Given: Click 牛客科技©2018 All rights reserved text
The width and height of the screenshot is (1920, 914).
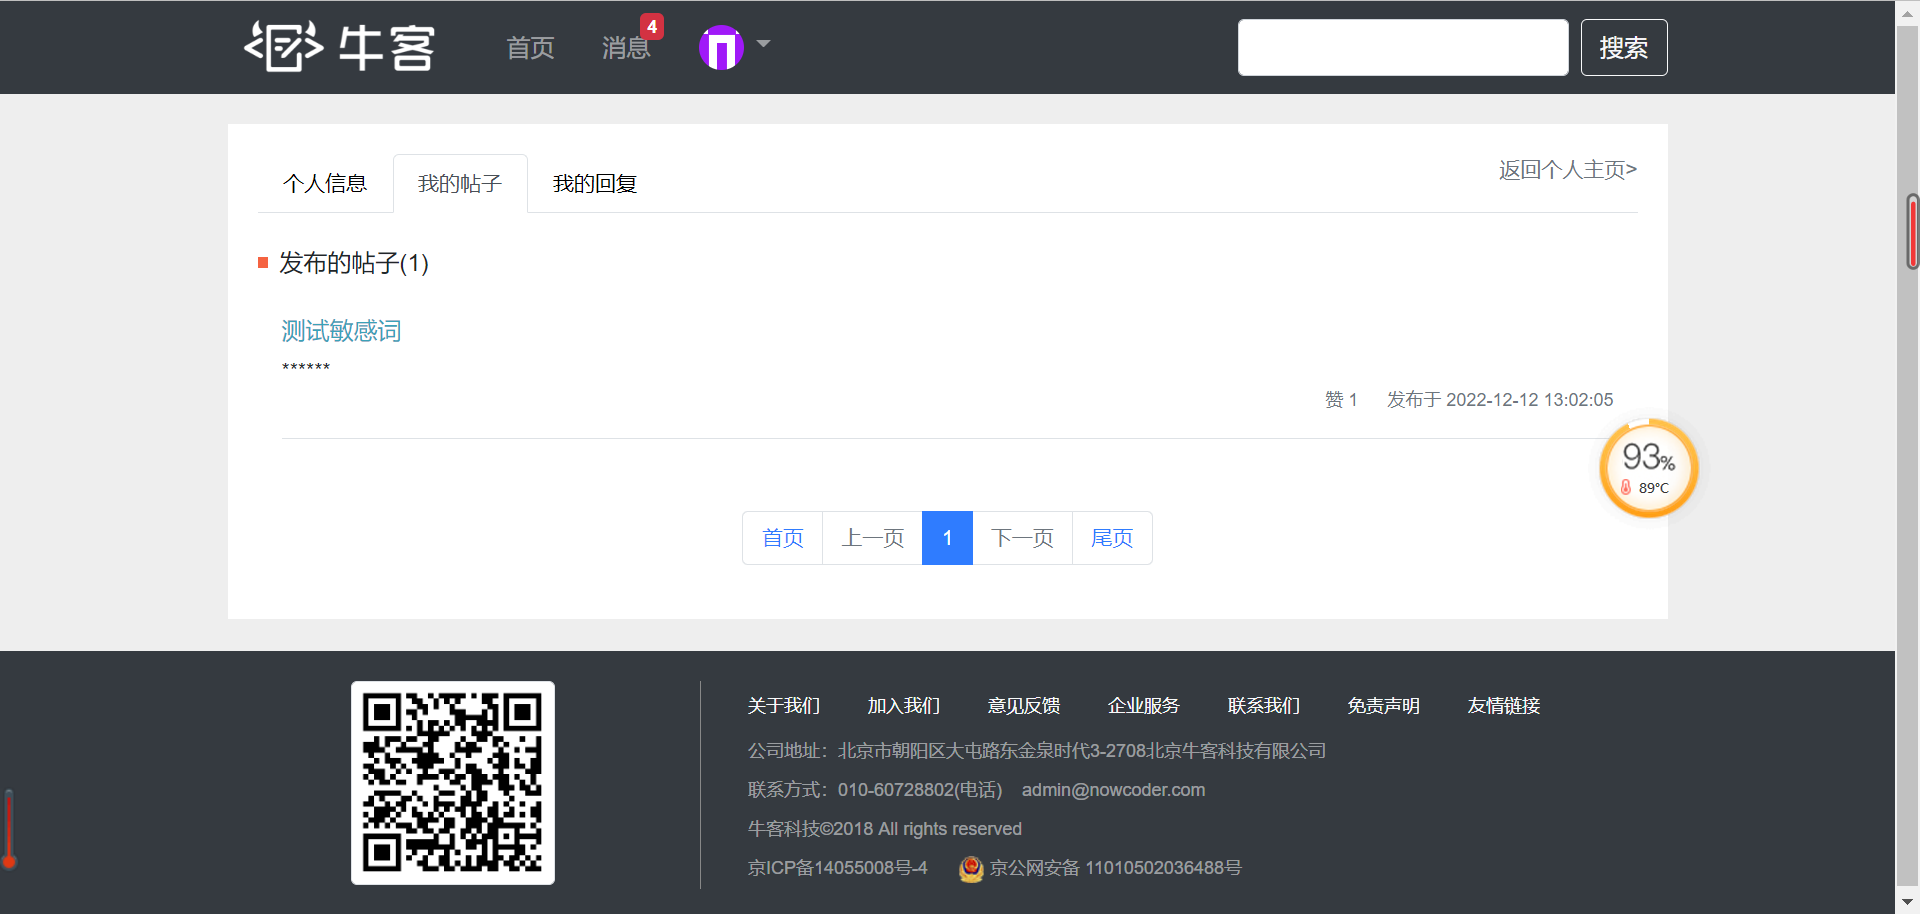Looking at the screenshot, I should click(x=885, y=829).
